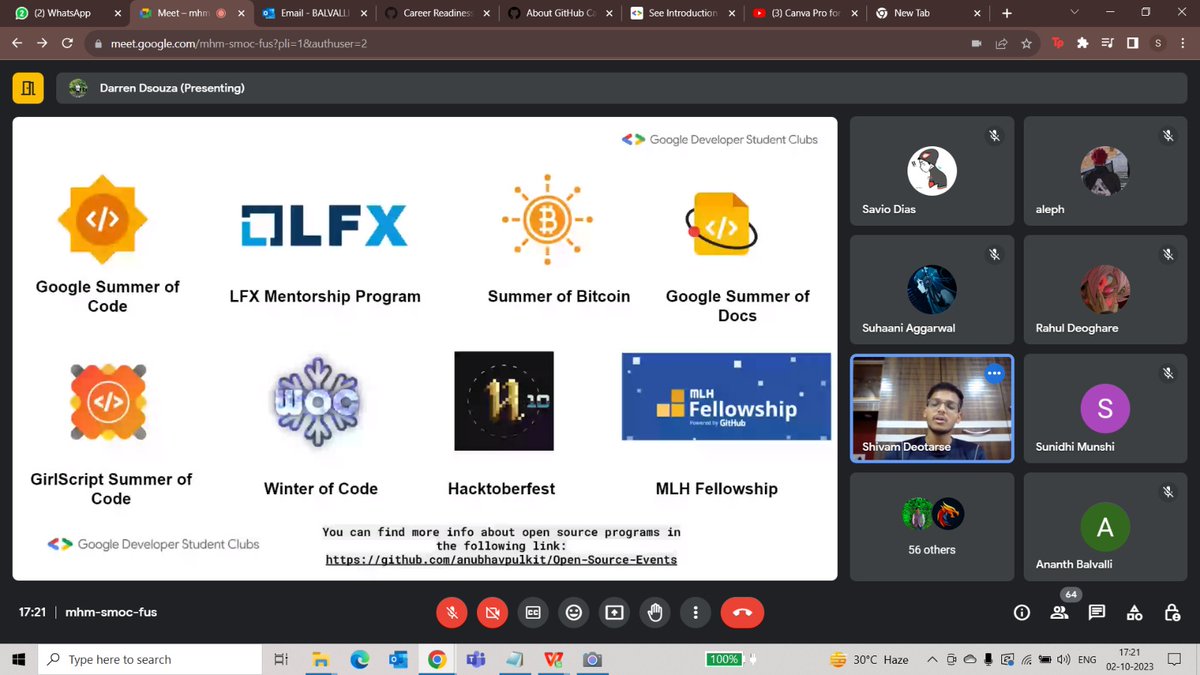Screen dimensions: 1200x675
Task: Open File Explorer from taskbar
Action: click(320, 659)
